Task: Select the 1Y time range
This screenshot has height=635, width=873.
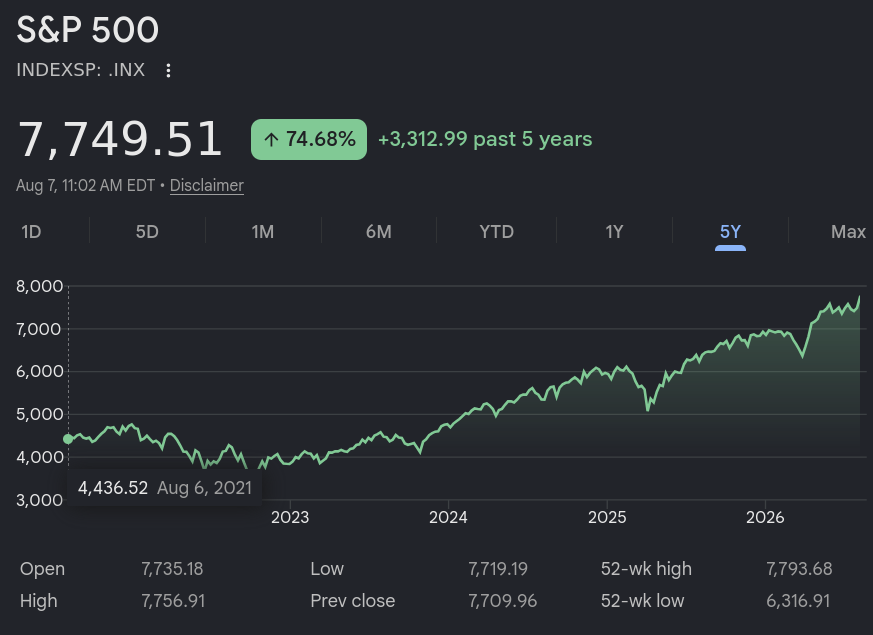Action: tap(614, 232)
